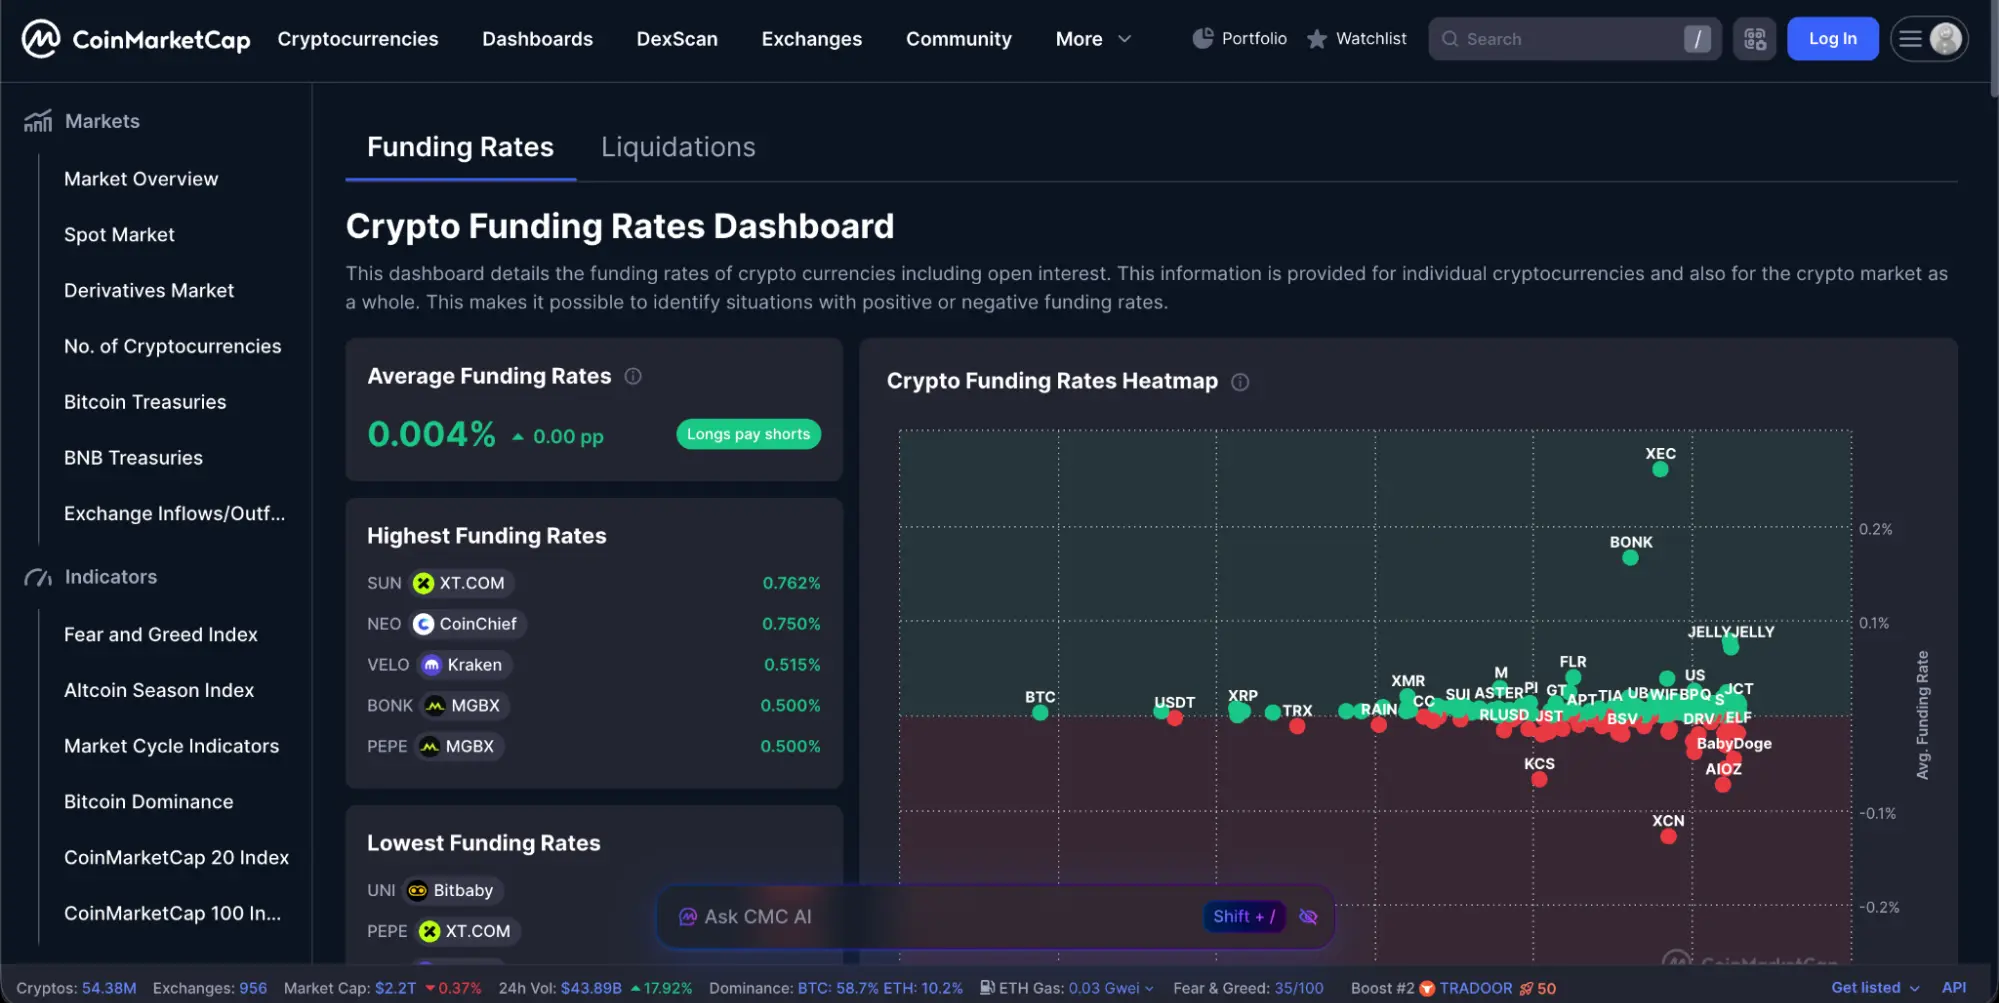Open CoinMarketCap 20 Index page
The height and width of the screenshot is (1004, 1999).
[x=176, y=858]
